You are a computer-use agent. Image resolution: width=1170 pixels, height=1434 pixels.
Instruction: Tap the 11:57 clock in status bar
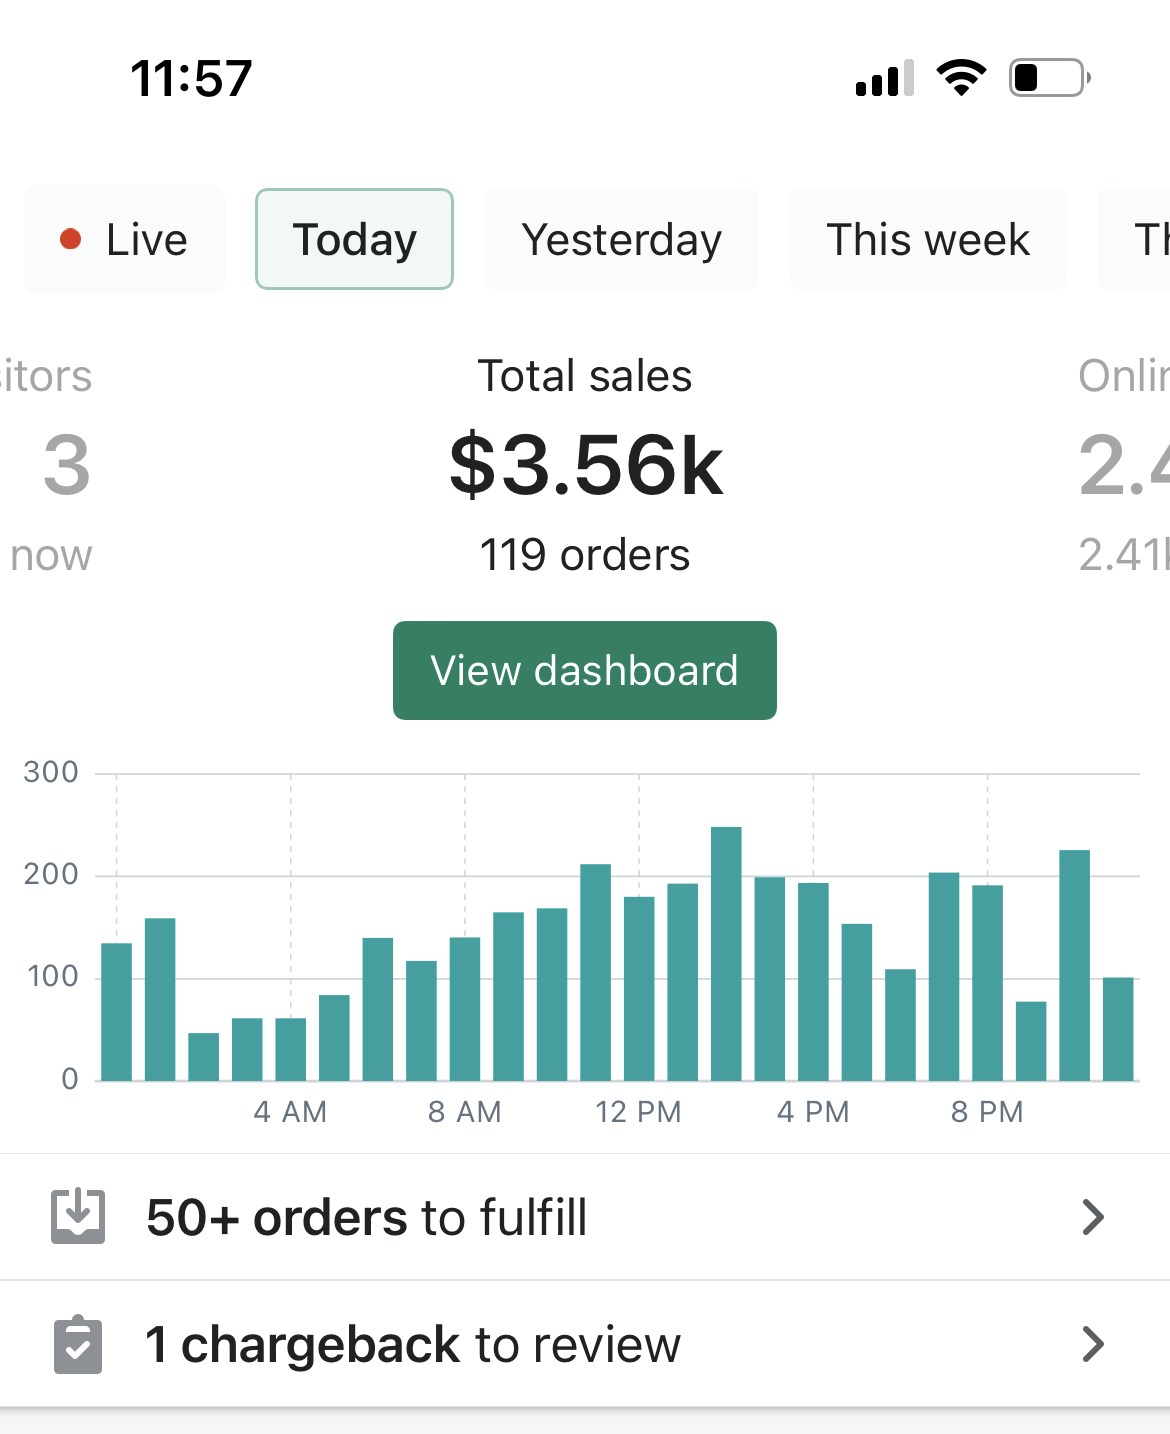191,78
